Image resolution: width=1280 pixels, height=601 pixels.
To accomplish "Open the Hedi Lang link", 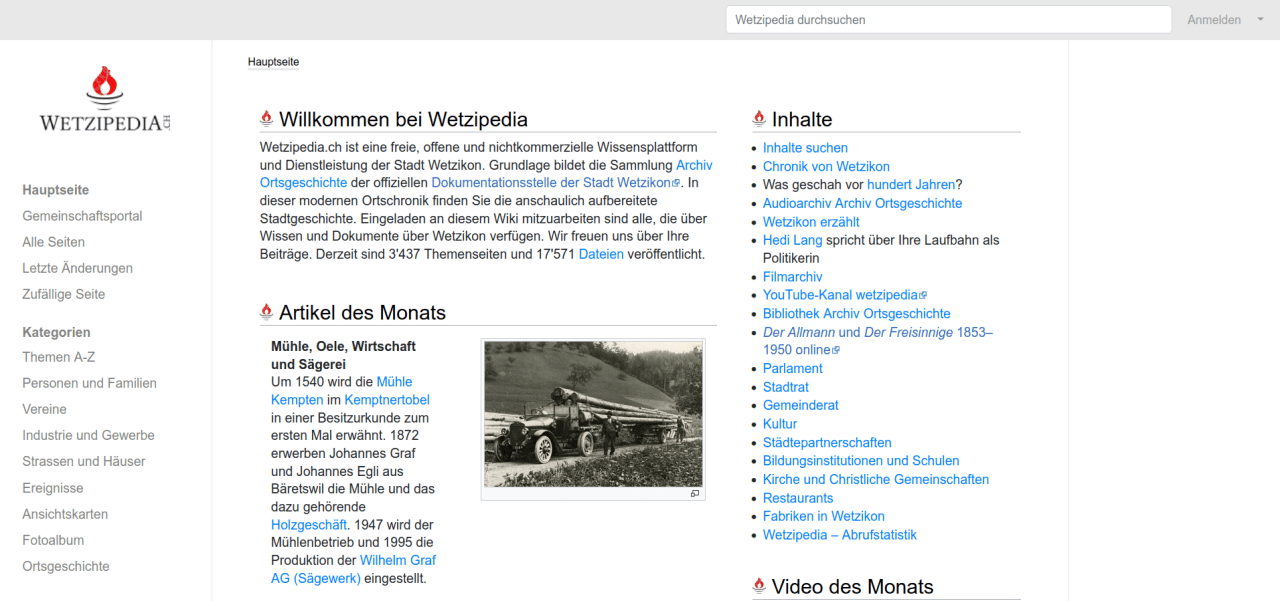I will click(792, 240).
